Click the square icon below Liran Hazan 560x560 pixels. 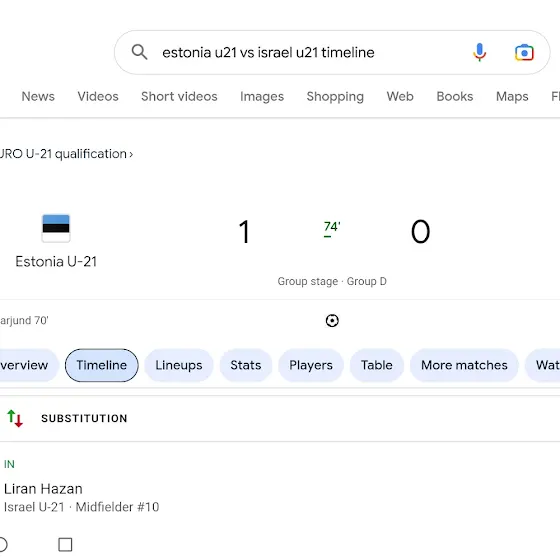[65, 545]
